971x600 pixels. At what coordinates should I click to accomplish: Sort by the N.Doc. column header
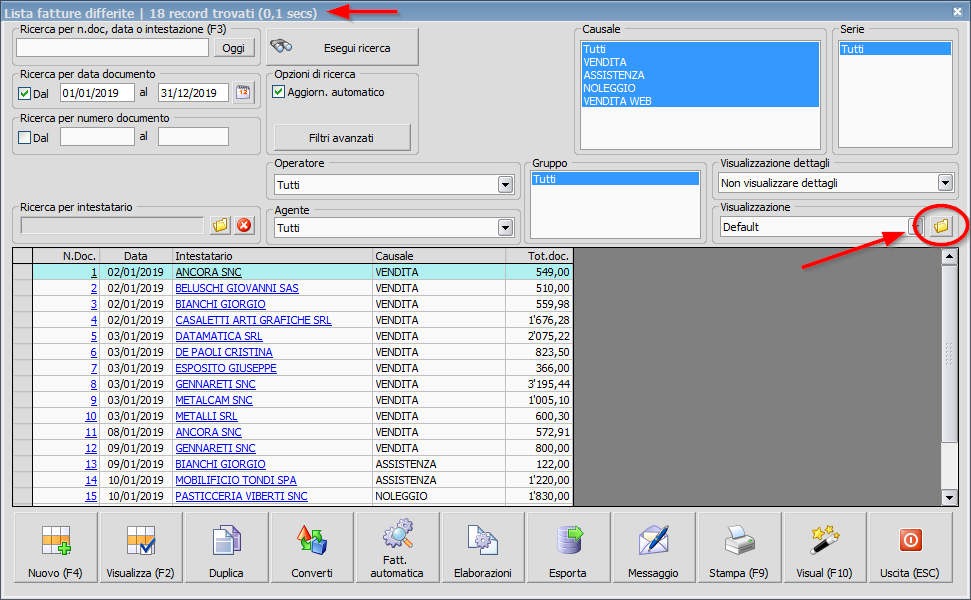pyautogui.click(x=66, y=256)
